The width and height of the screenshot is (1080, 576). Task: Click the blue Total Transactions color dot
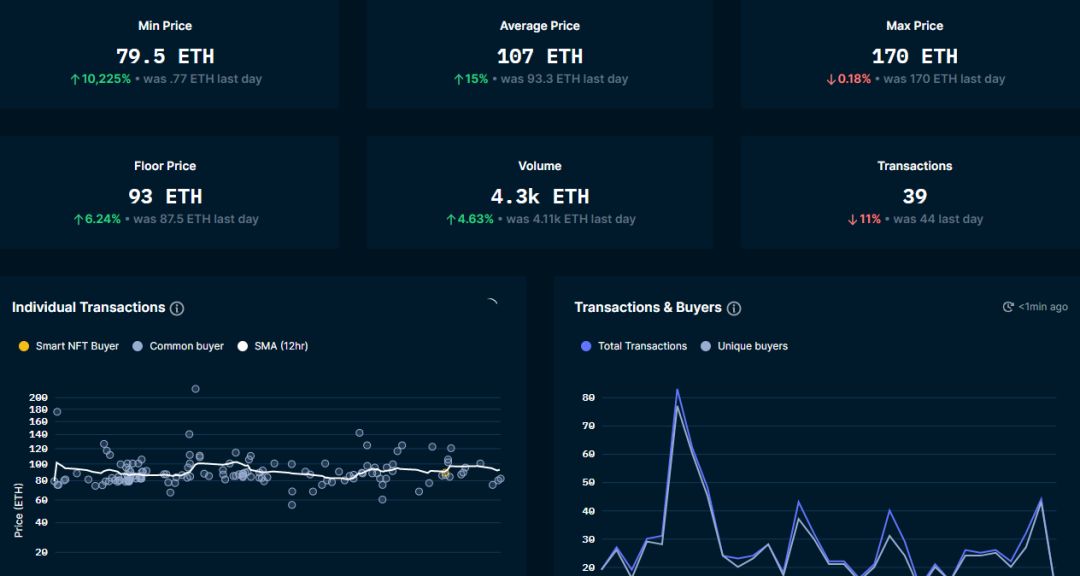tap(586, 346)
